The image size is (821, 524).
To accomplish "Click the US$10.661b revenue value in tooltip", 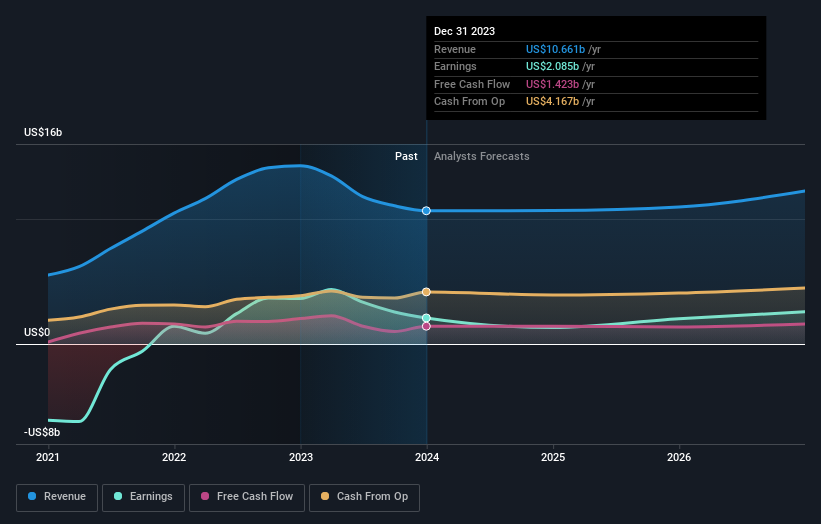I will click(x=555, y=49).
